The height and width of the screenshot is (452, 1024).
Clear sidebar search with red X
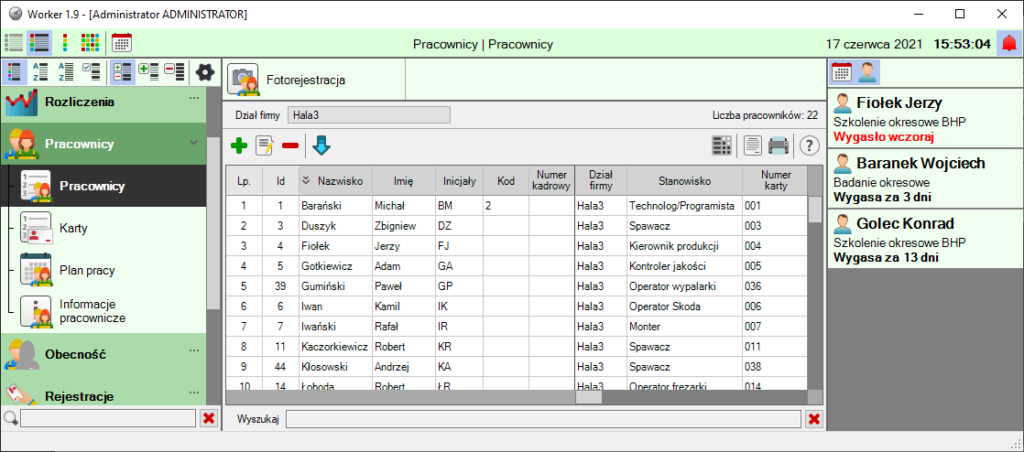click(x=208, y=418)
